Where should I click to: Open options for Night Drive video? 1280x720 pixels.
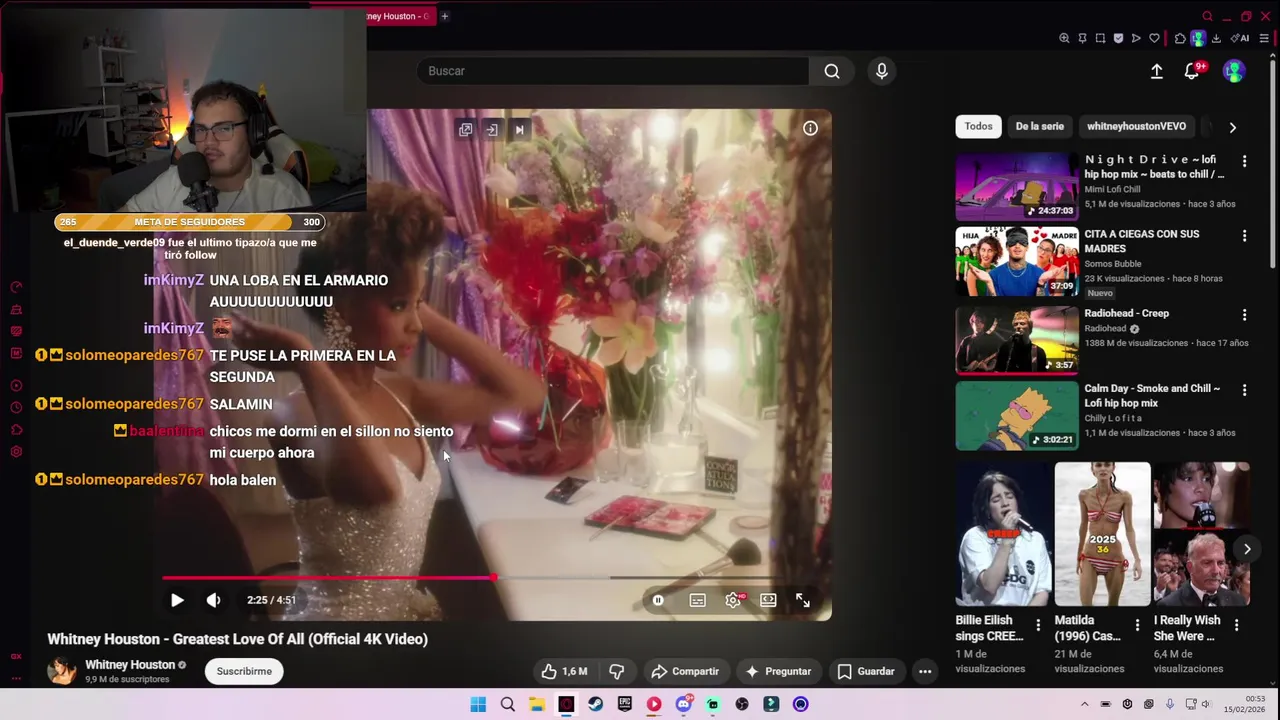pos(1244,161)
